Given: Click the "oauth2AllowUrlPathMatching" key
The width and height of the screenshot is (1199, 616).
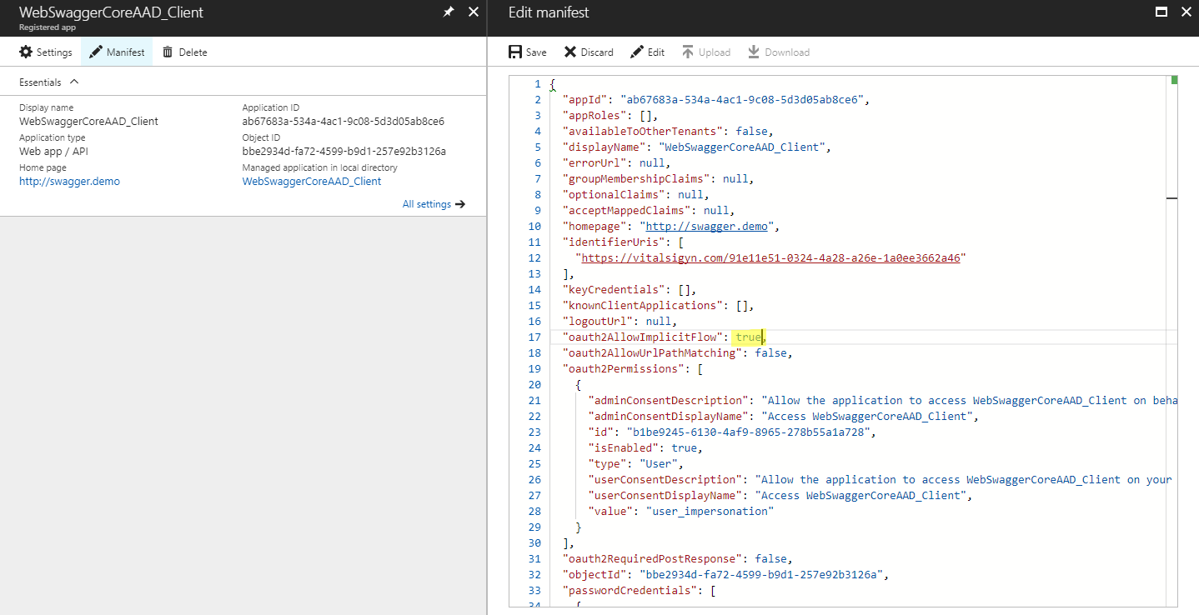Looking at the screenshot, I should [654, 353].
